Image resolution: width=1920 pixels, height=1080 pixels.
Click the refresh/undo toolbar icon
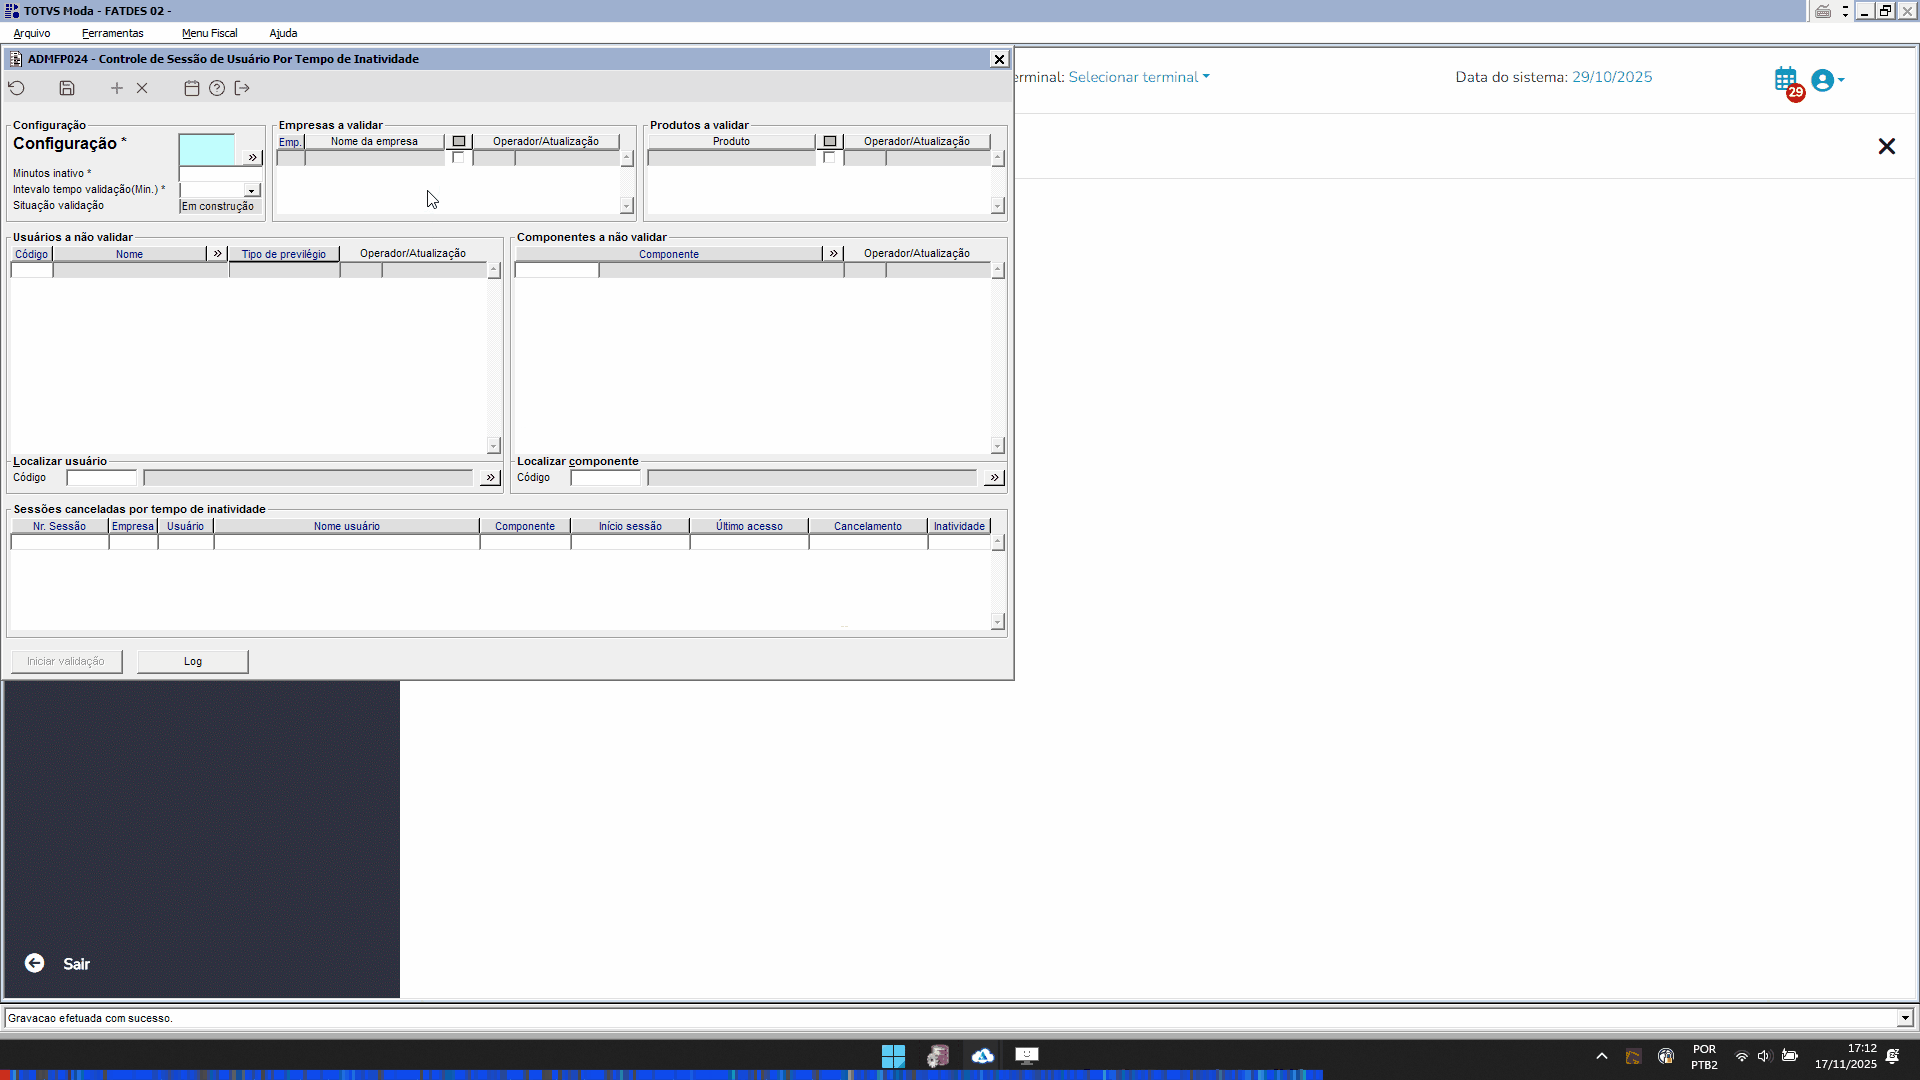17,88
